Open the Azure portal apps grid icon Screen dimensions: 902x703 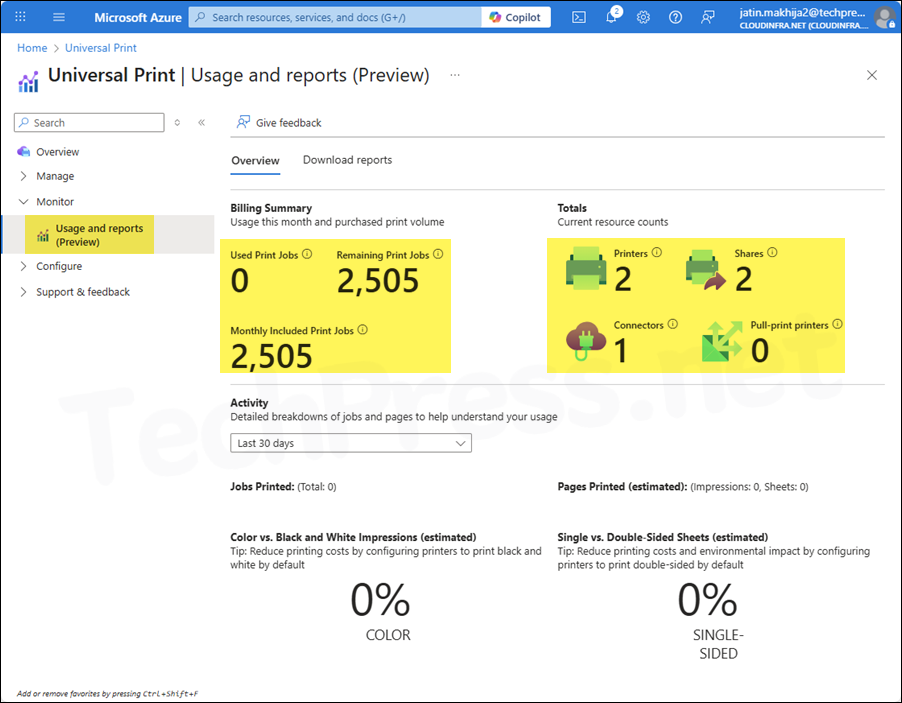pos(20,17)
